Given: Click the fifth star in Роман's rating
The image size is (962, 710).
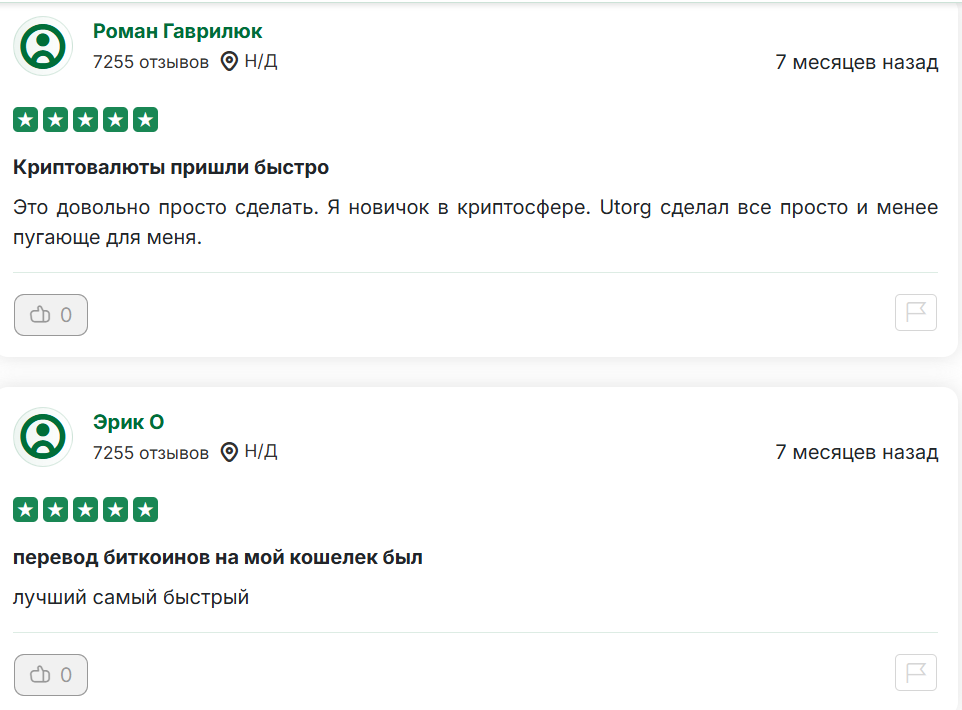Looking at the screenshot, I should [146, 119].
